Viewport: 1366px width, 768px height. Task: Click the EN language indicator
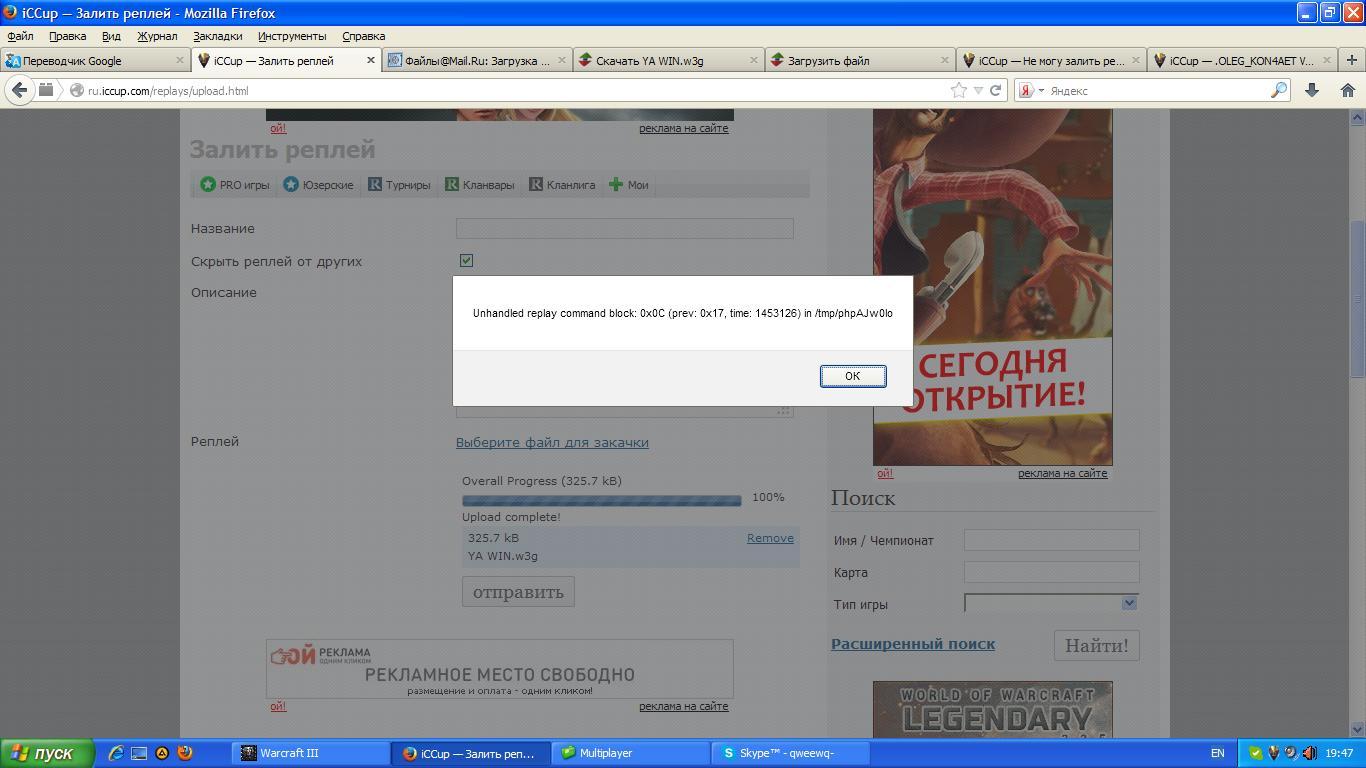[1217, 753]
